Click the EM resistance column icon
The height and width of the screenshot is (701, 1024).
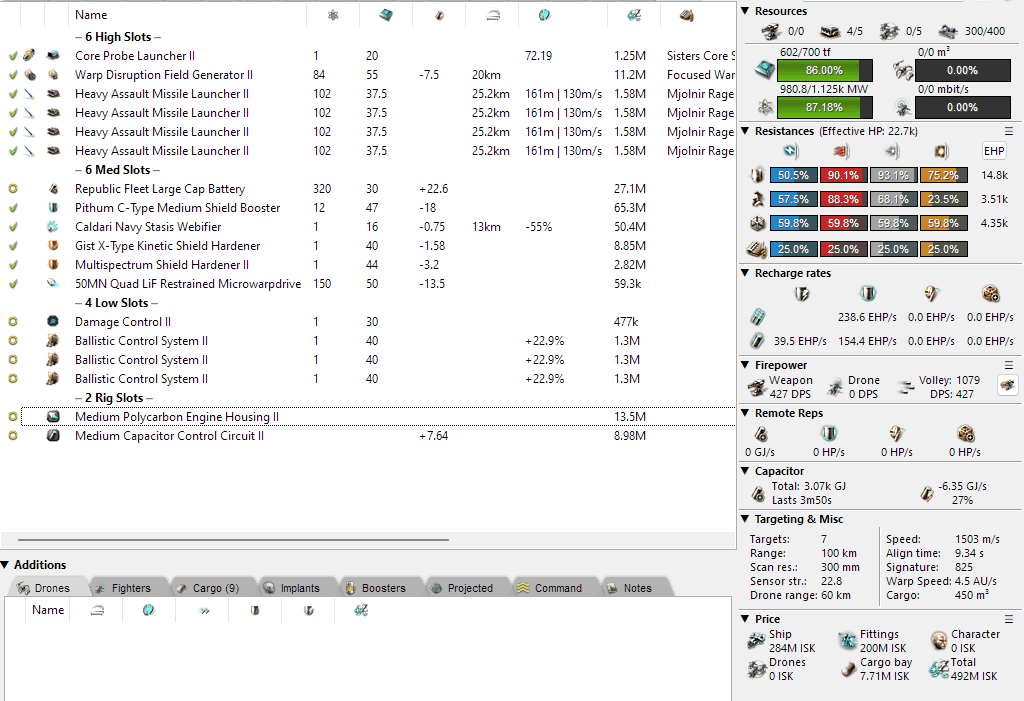pos(790,151)
